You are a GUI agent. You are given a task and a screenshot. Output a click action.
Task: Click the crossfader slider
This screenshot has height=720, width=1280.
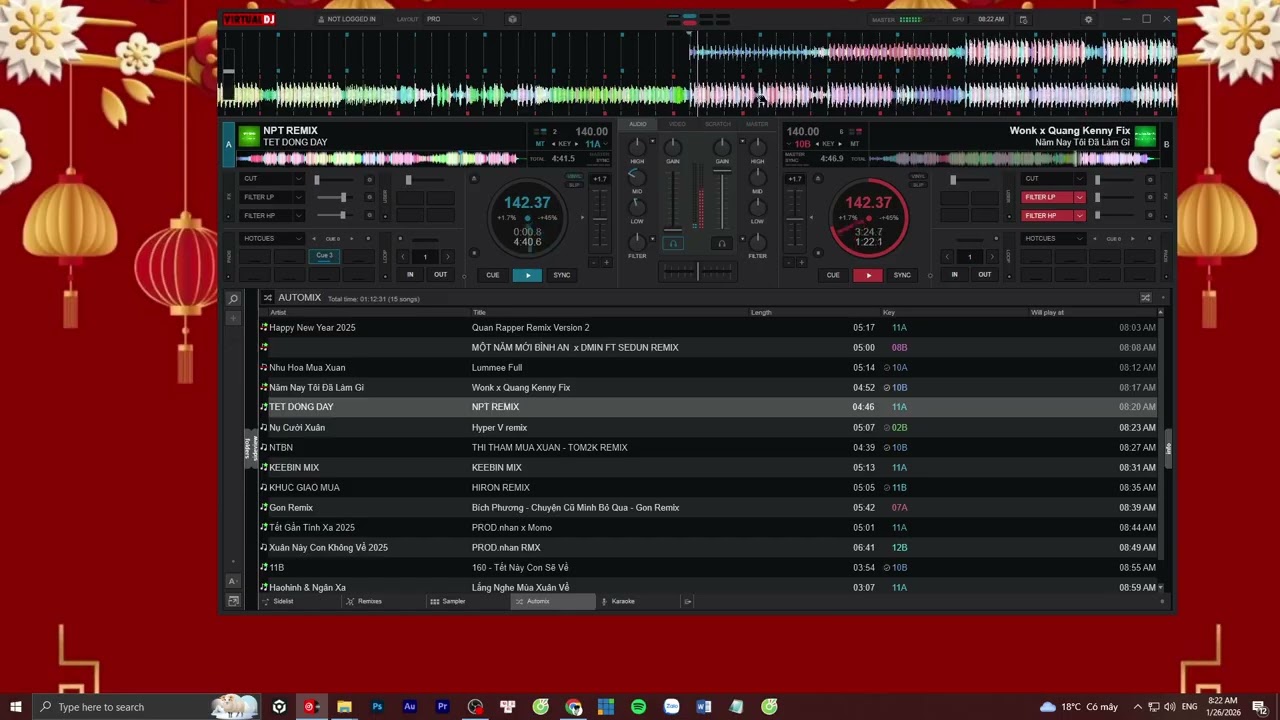(x=697, y=271)
